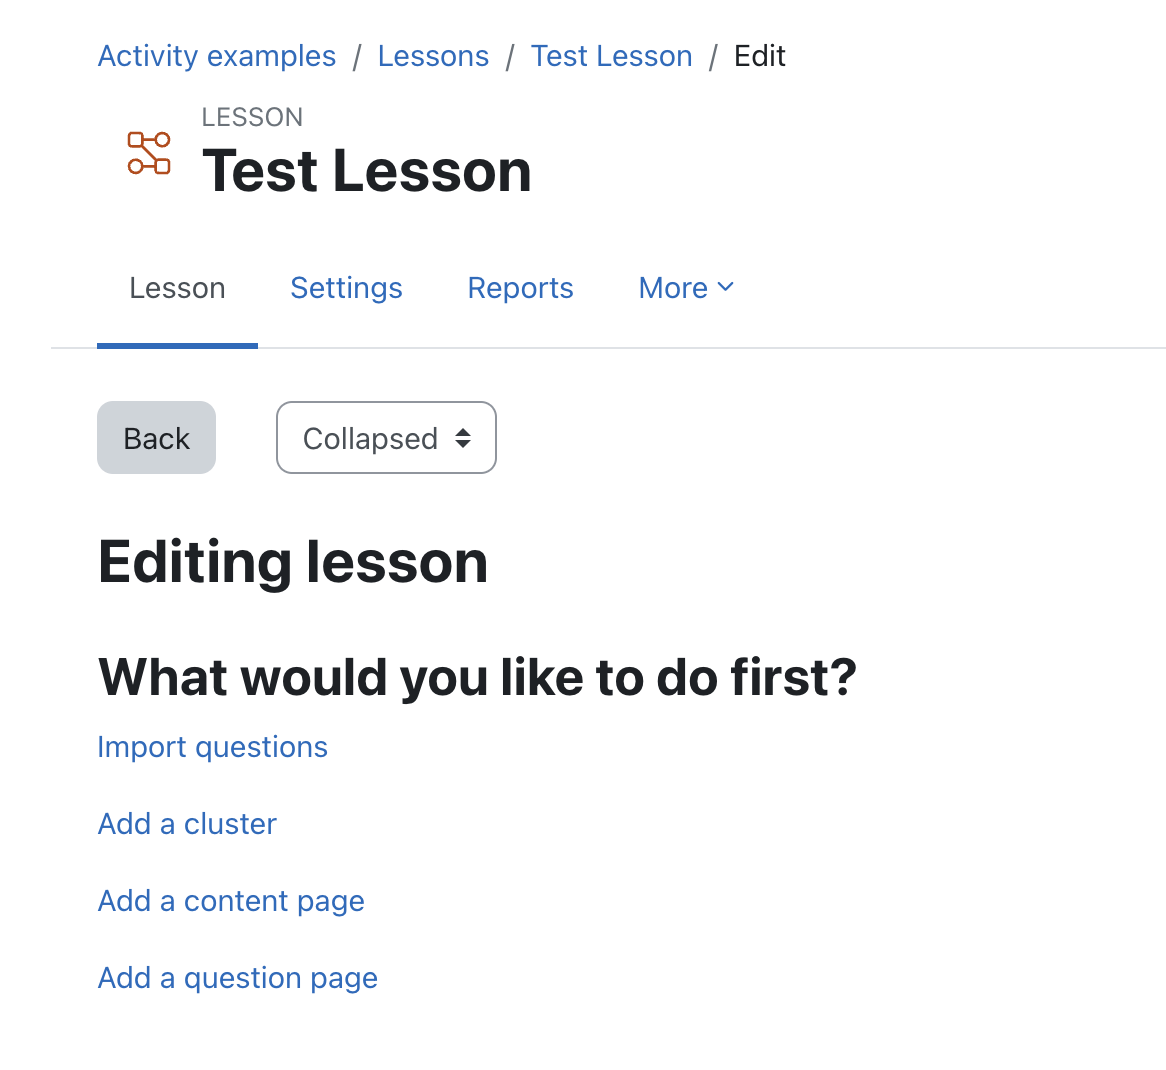The height and width of the screenshot is (1070, 1166).
Task: Select Add a content page
Action: click(x=231, y=901)
